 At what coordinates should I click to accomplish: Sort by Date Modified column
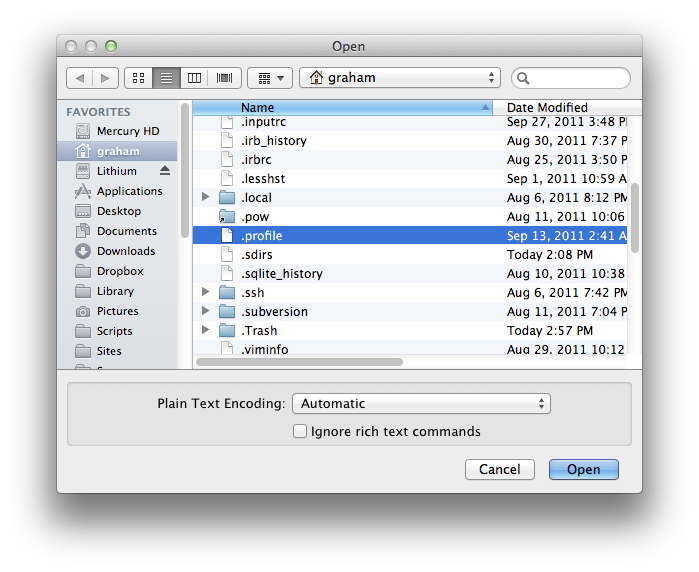(560, 107)
